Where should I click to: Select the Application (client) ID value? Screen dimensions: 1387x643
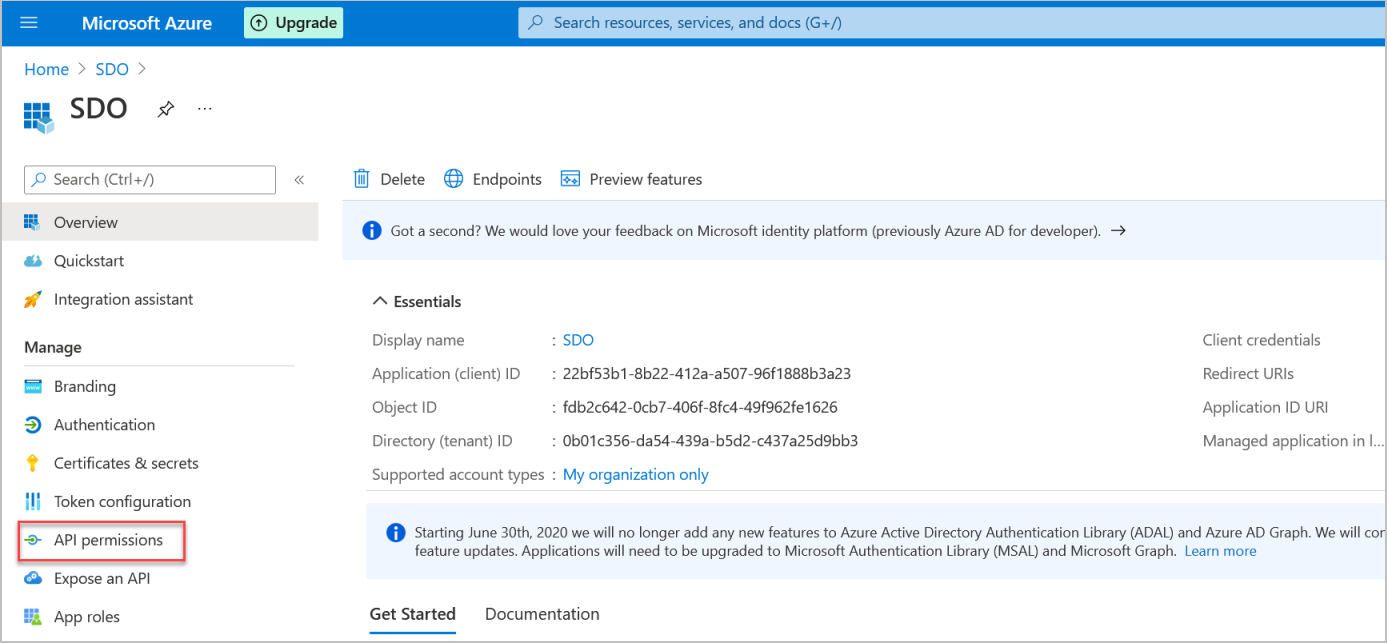(x=707, y=374)
